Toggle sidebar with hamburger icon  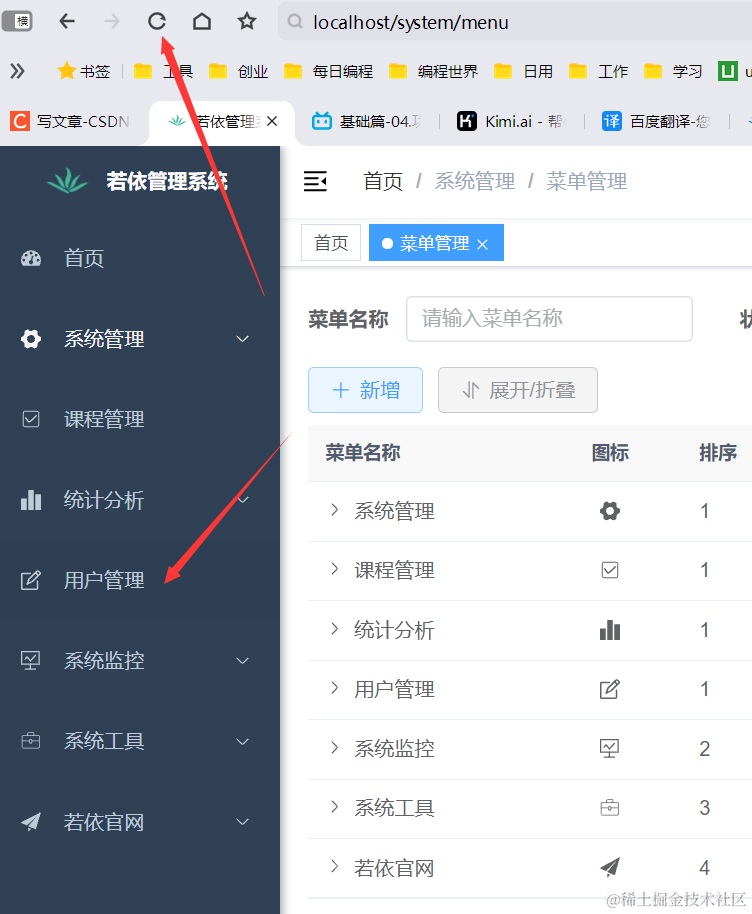(x=315, y=181)
